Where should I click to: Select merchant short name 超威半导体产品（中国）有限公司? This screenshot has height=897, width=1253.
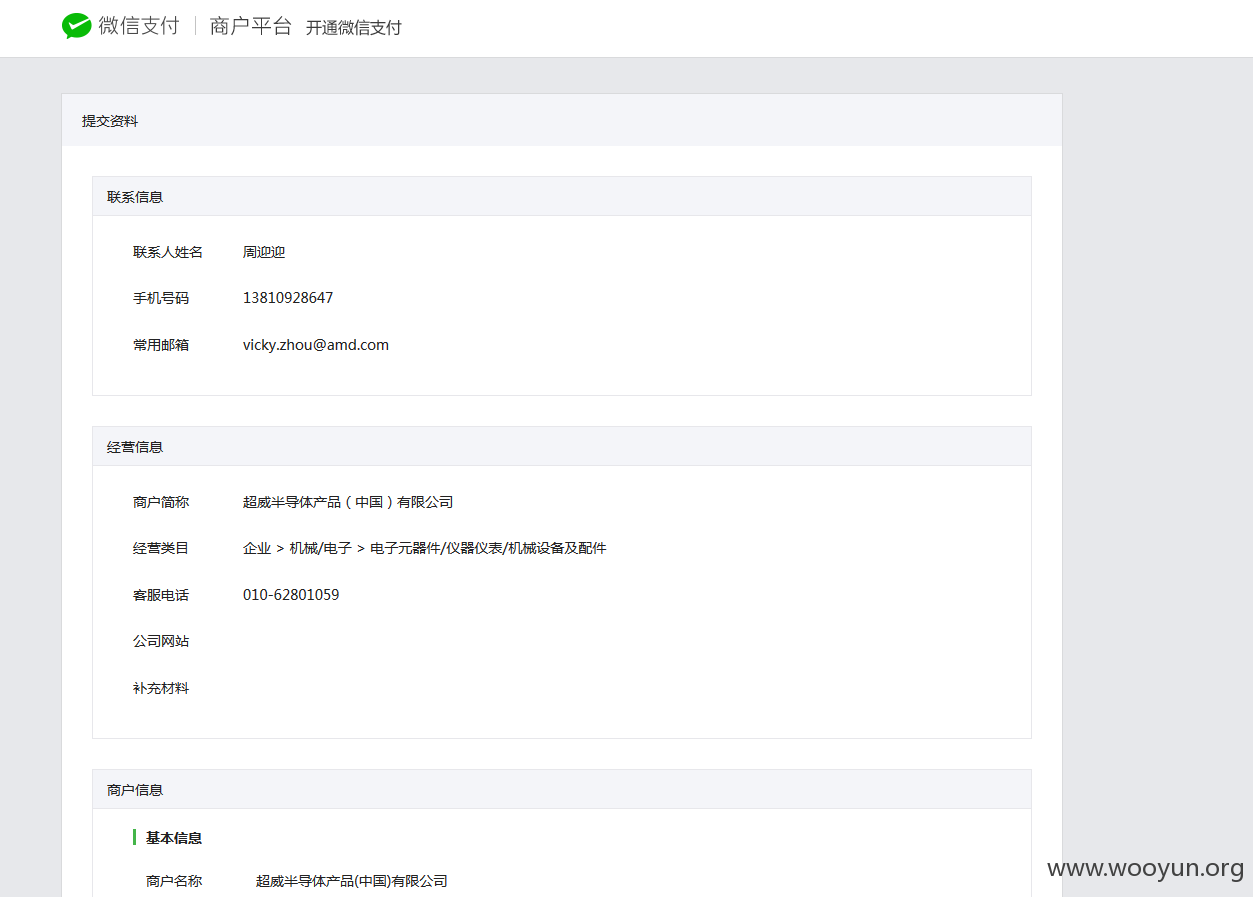(x=348, y=502)
